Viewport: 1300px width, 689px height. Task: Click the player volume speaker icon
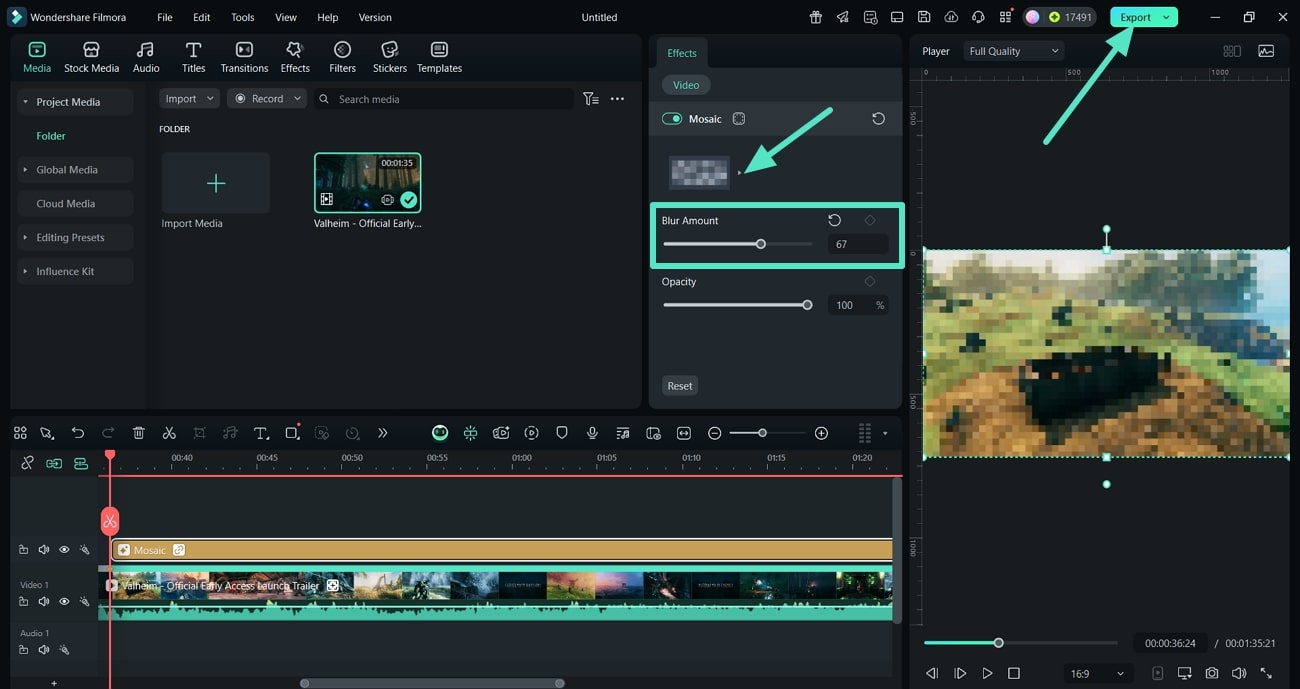pos(1239,674)
